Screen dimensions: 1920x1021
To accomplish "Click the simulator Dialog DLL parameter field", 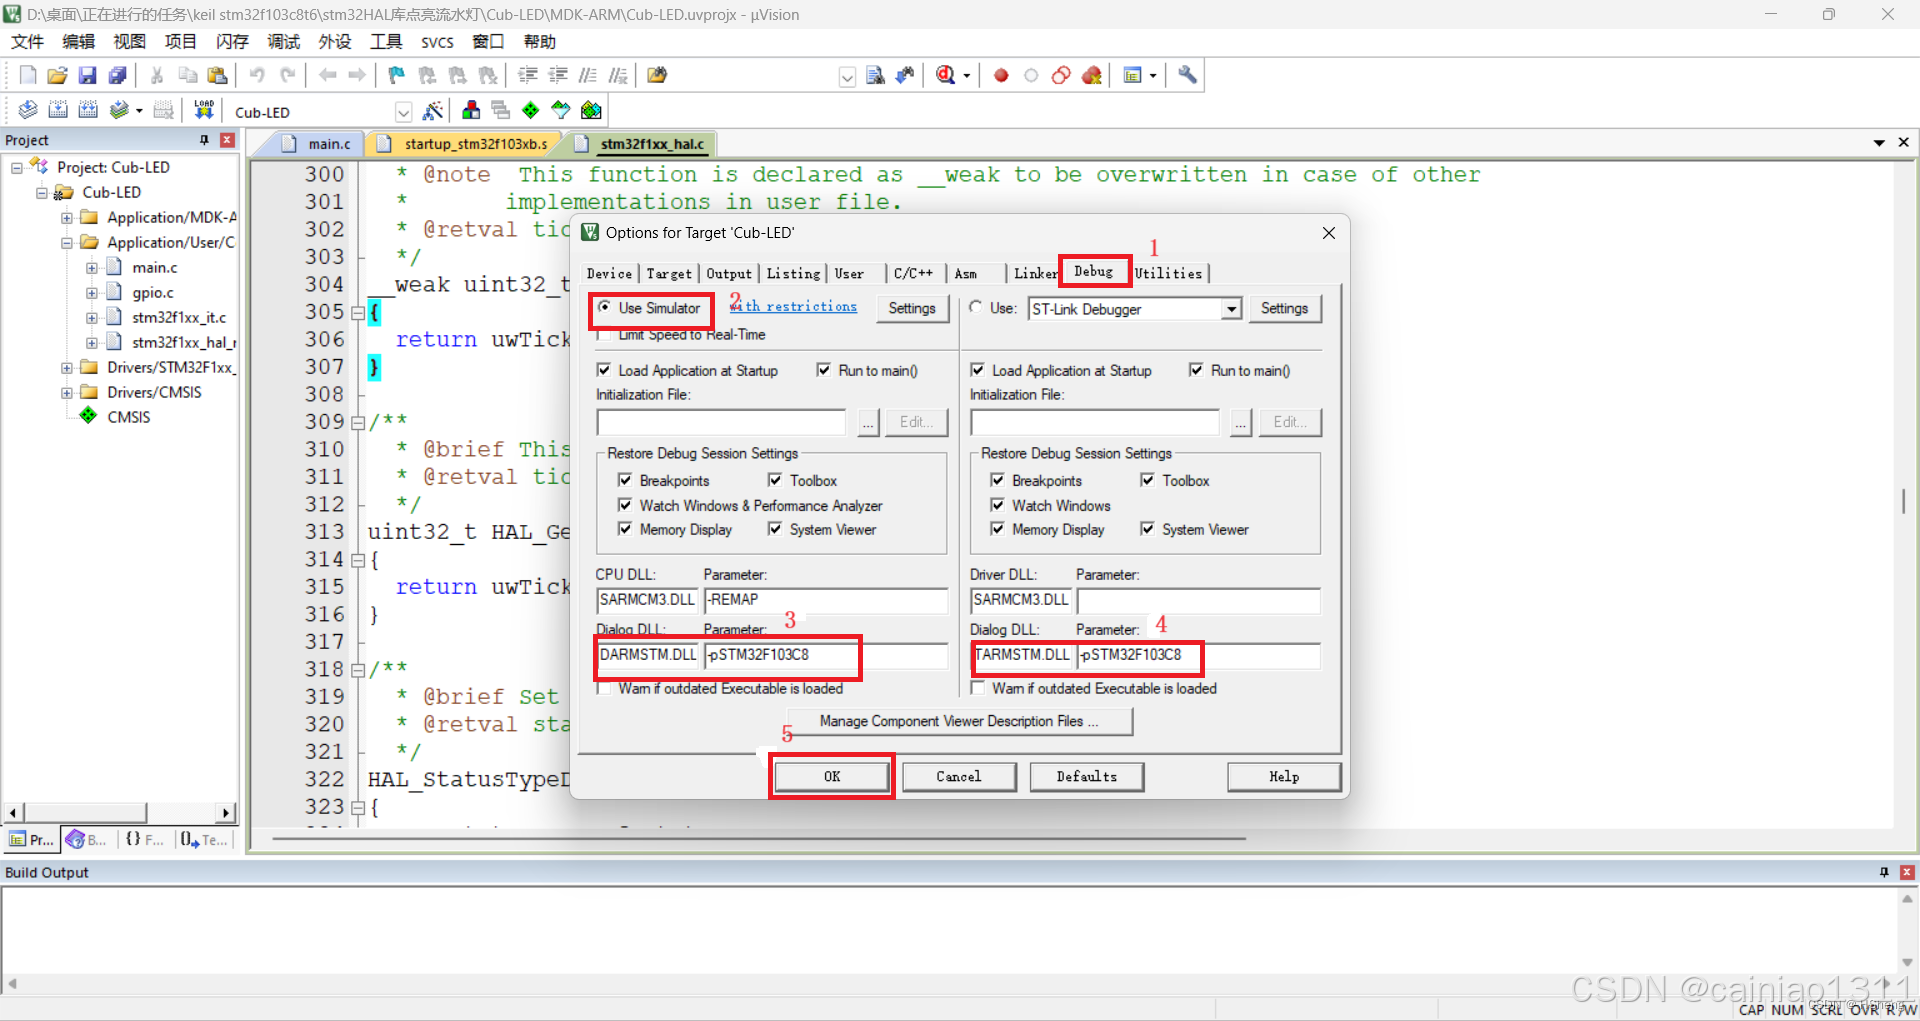I will click(826, 655).
